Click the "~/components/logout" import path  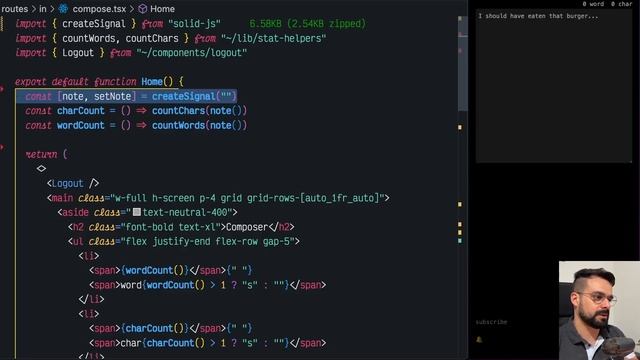tap(192, 53)
